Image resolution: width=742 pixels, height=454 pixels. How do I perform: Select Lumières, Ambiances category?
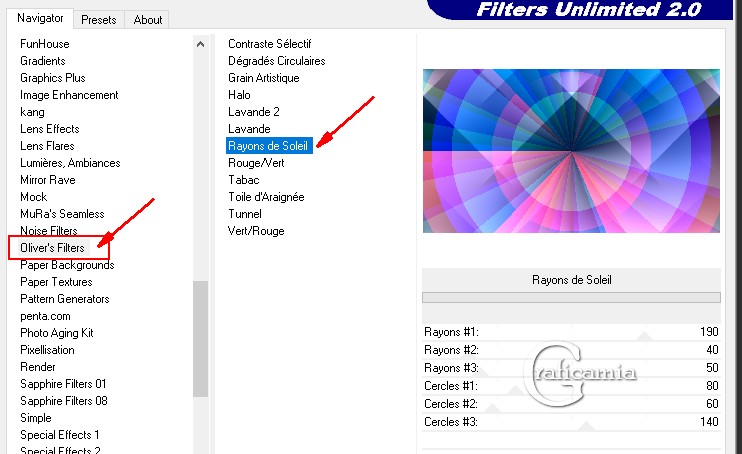[70, 163]
